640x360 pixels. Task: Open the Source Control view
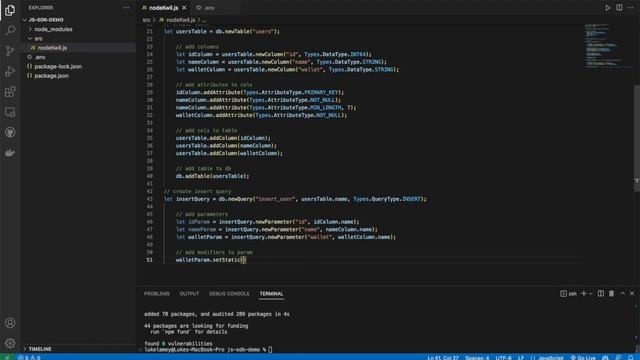click(10, 51)
